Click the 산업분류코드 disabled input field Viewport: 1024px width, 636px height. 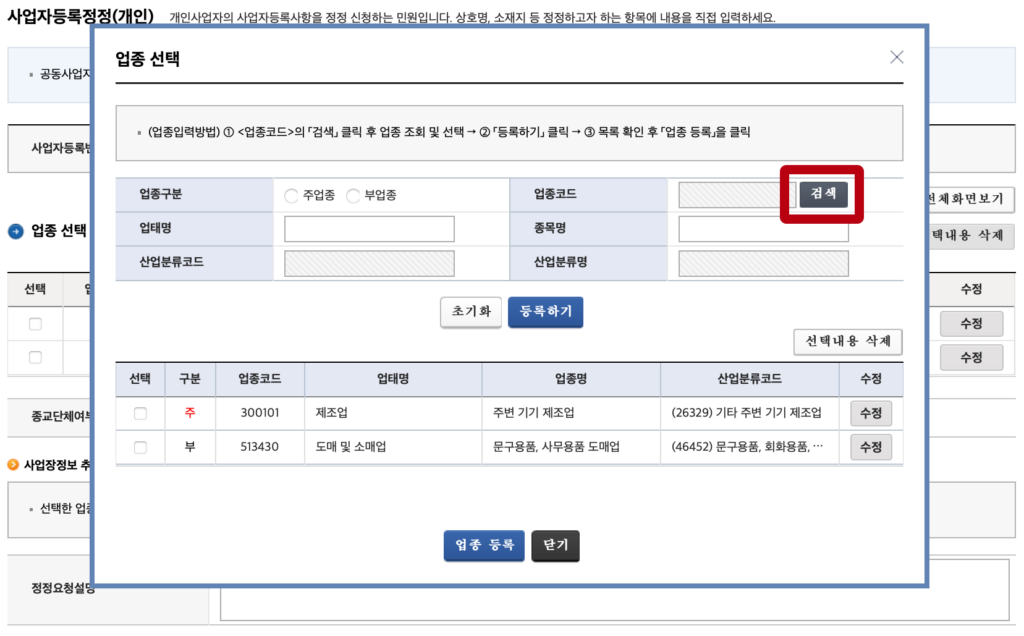369,264
